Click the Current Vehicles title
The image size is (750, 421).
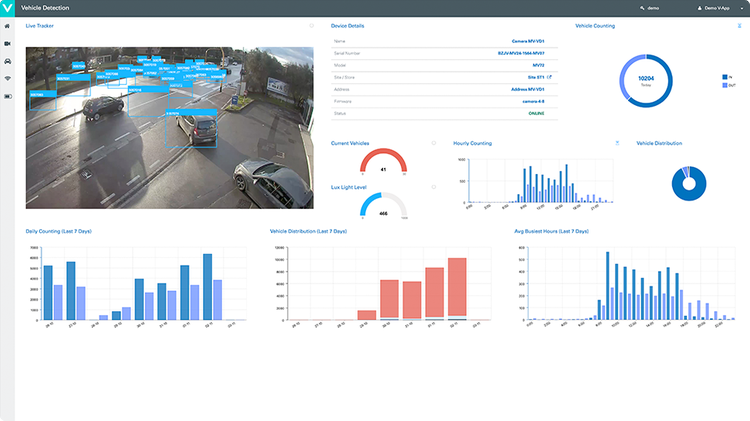(350, 143)
